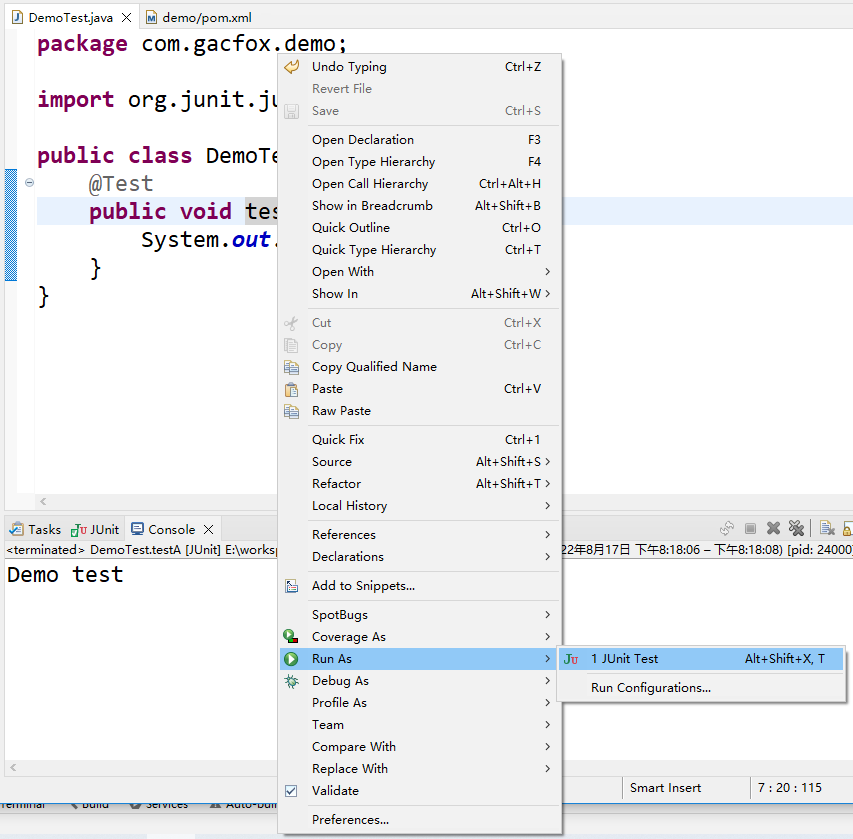The image size is (853, 839).
Task: Click the Clear Console document icon
Action: tap(827, 528)
